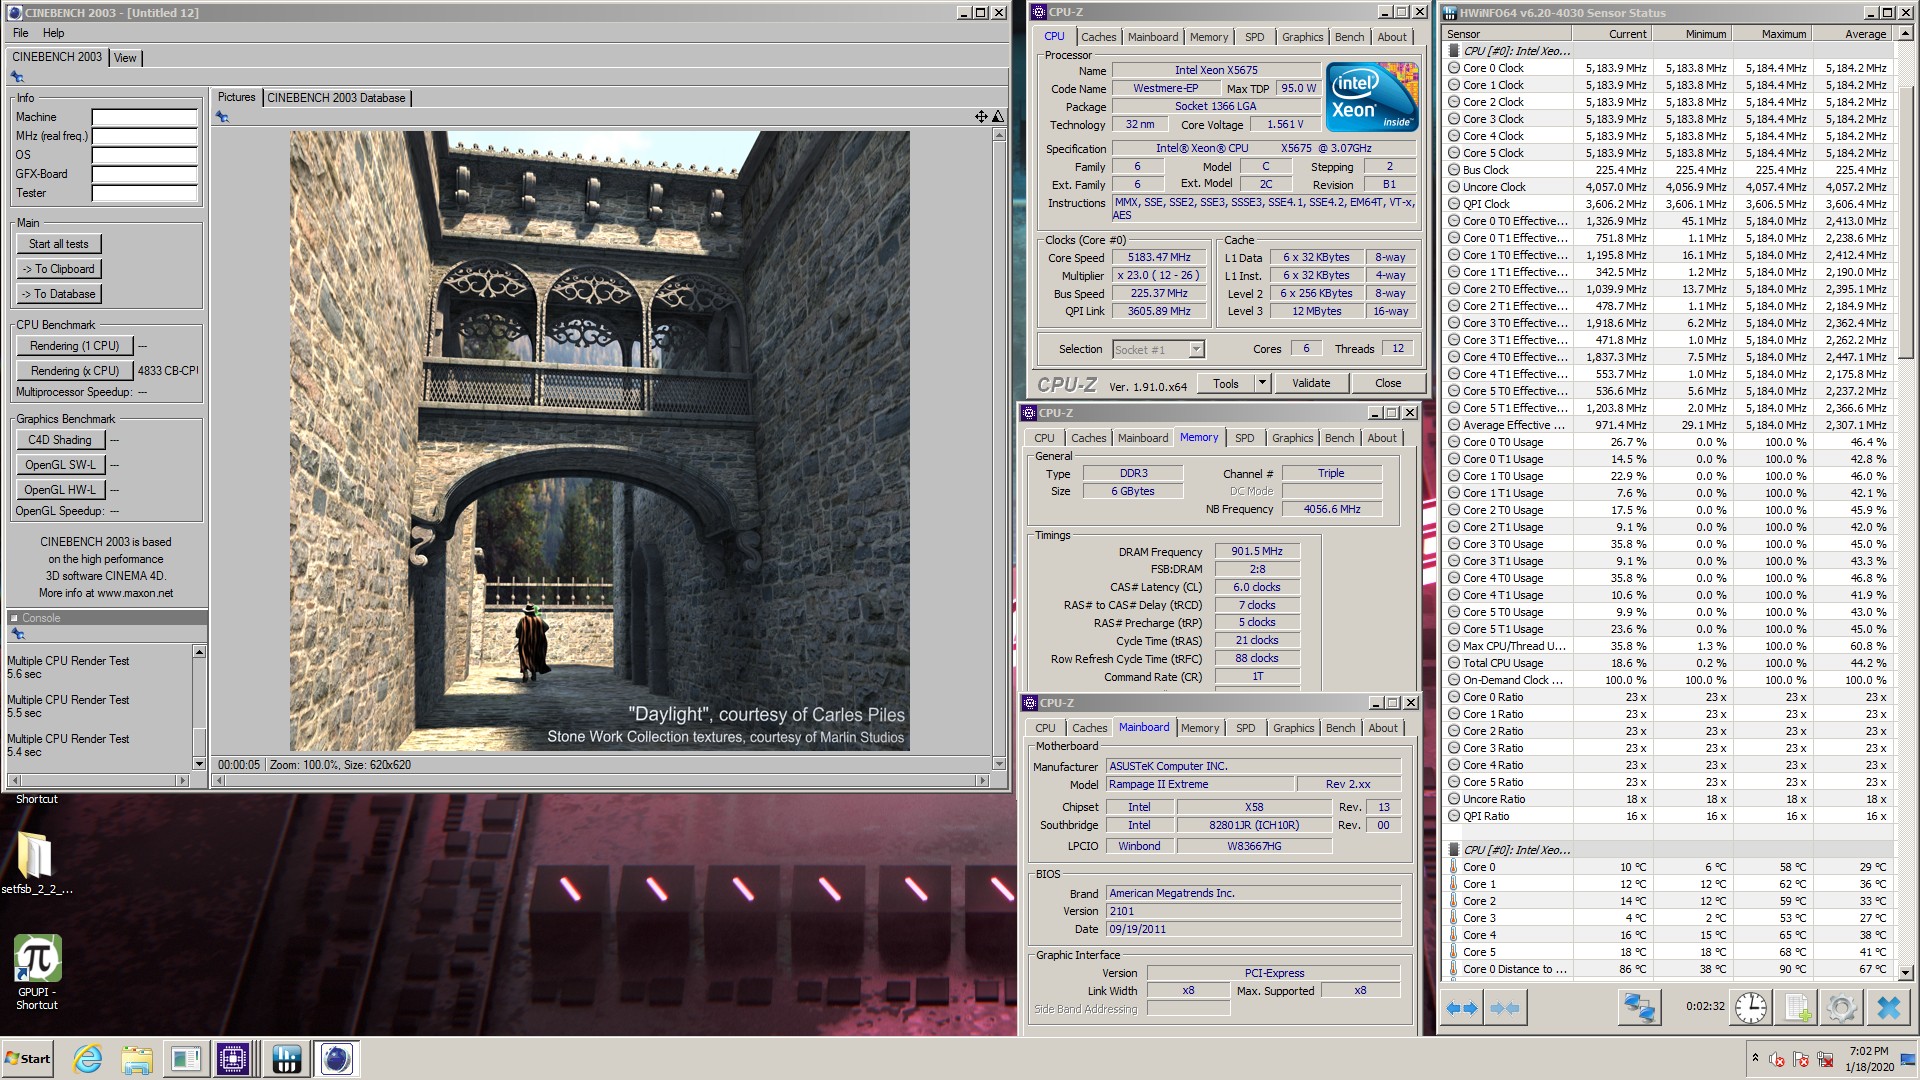Image resolution: width=1920 pixels, height=1080 pixels.
Task: Select the Uncore Clock sensor row
Action: [1668, 187]
